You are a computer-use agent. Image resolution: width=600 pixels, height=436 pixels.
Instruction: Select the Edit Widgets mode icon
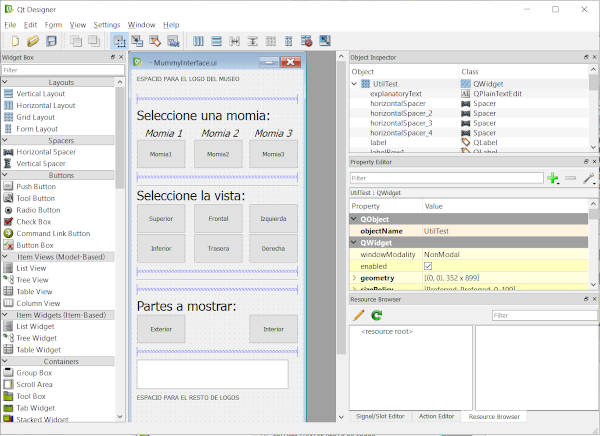119,40
